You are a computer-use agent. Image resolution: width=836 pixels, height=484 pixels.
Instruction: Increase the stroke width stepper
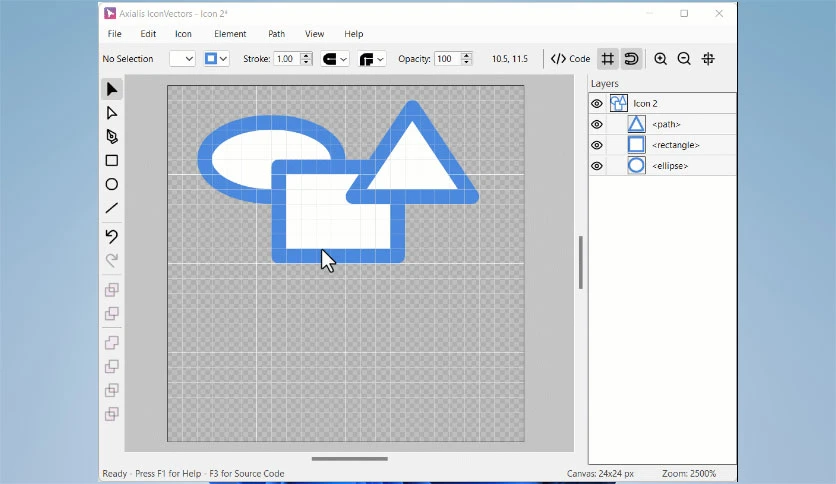pyautogui.click(x=306, y=55)
